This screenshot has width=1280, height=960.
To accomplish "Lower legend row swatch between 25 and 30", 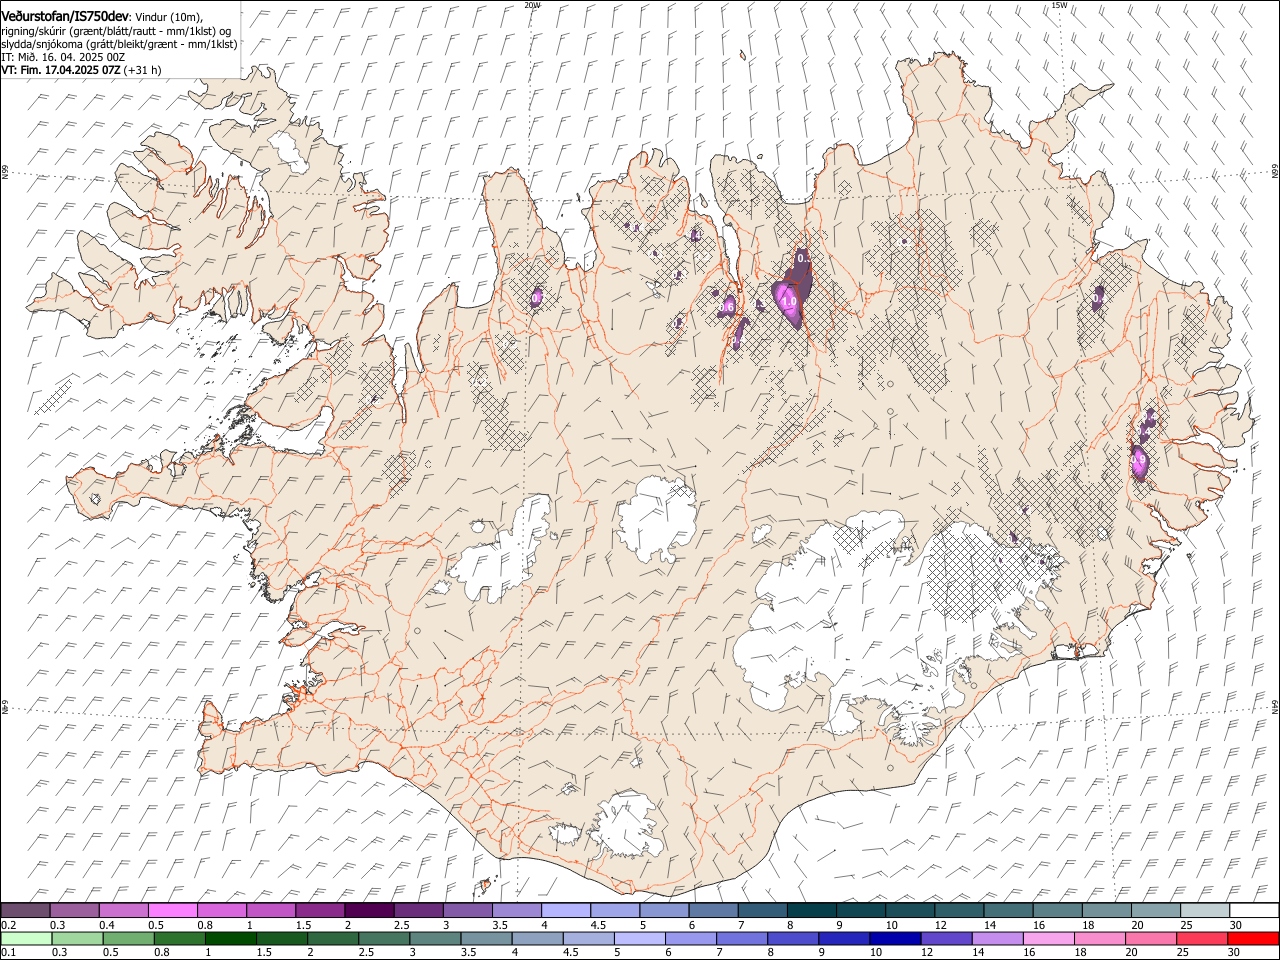I will [1202, 938].
